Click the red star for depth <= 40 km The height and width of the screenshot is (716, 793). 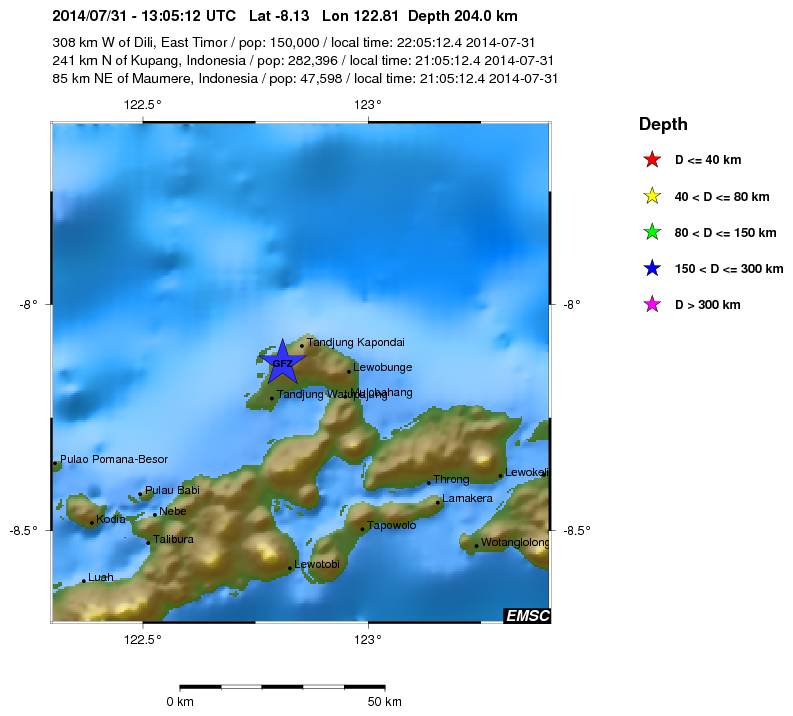pyautogui.click(x=652, y=160)
